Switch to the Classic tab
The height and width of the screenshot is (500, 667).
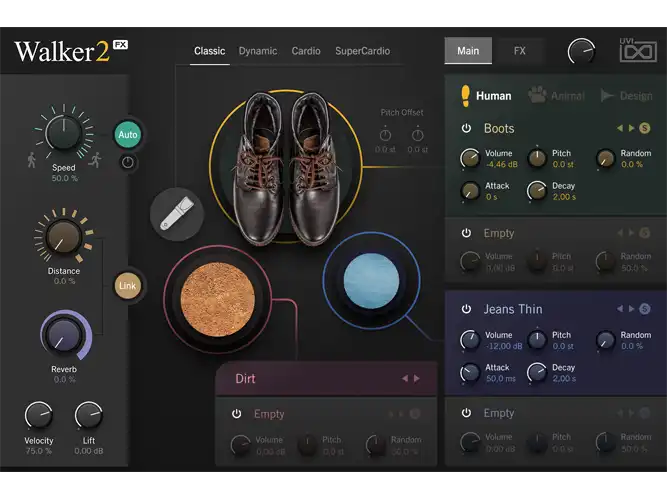click(x=209, y=51)
